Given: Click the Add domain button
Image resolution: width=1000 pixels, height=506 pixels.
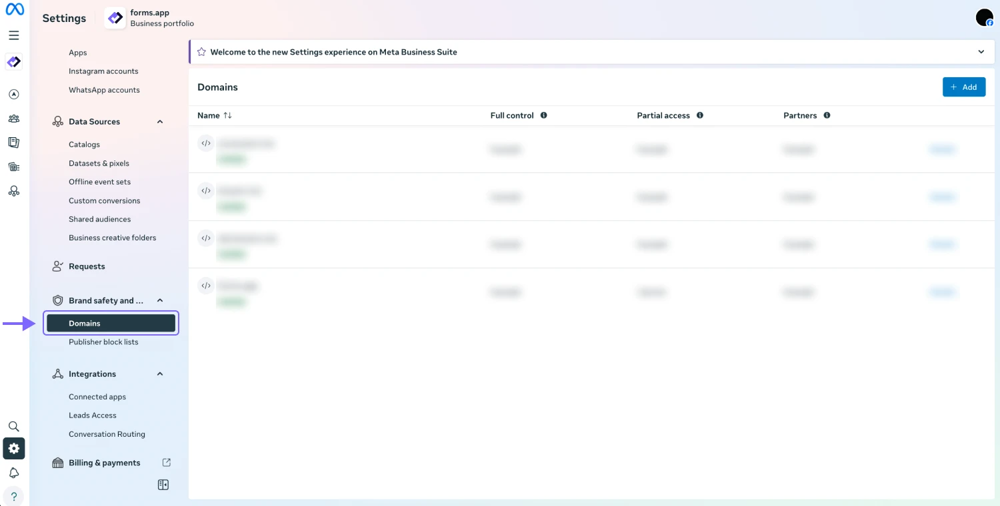Looking at the screenshot, I should coord(964,87).
